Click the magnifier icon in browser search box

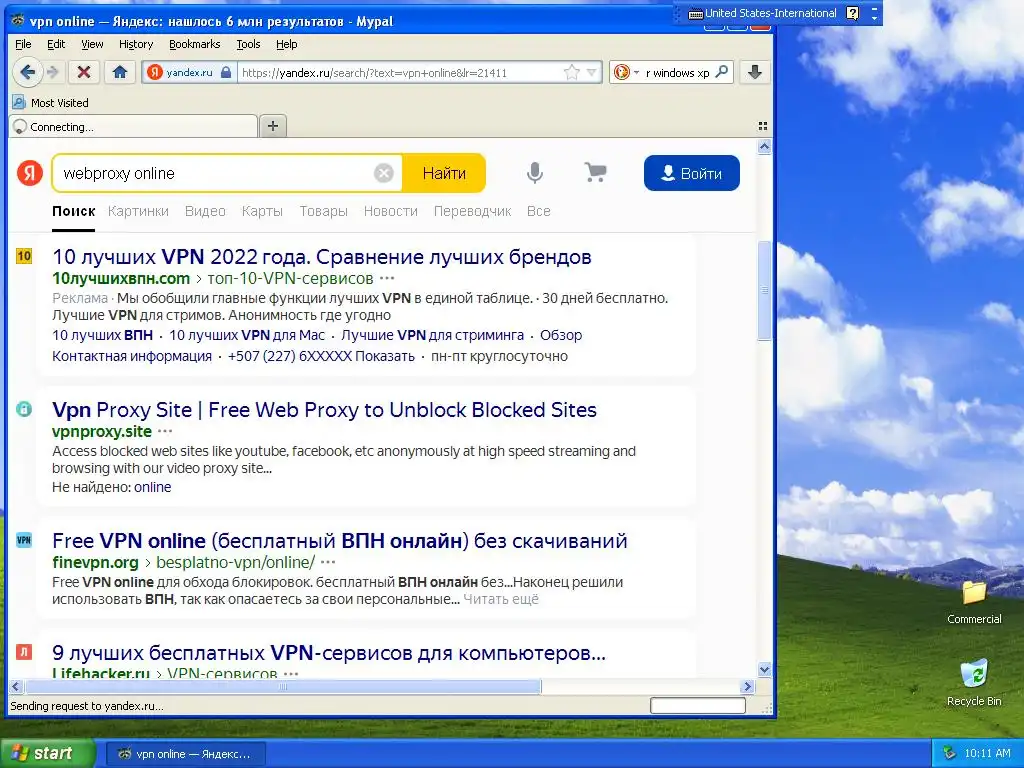click(722, 72)
